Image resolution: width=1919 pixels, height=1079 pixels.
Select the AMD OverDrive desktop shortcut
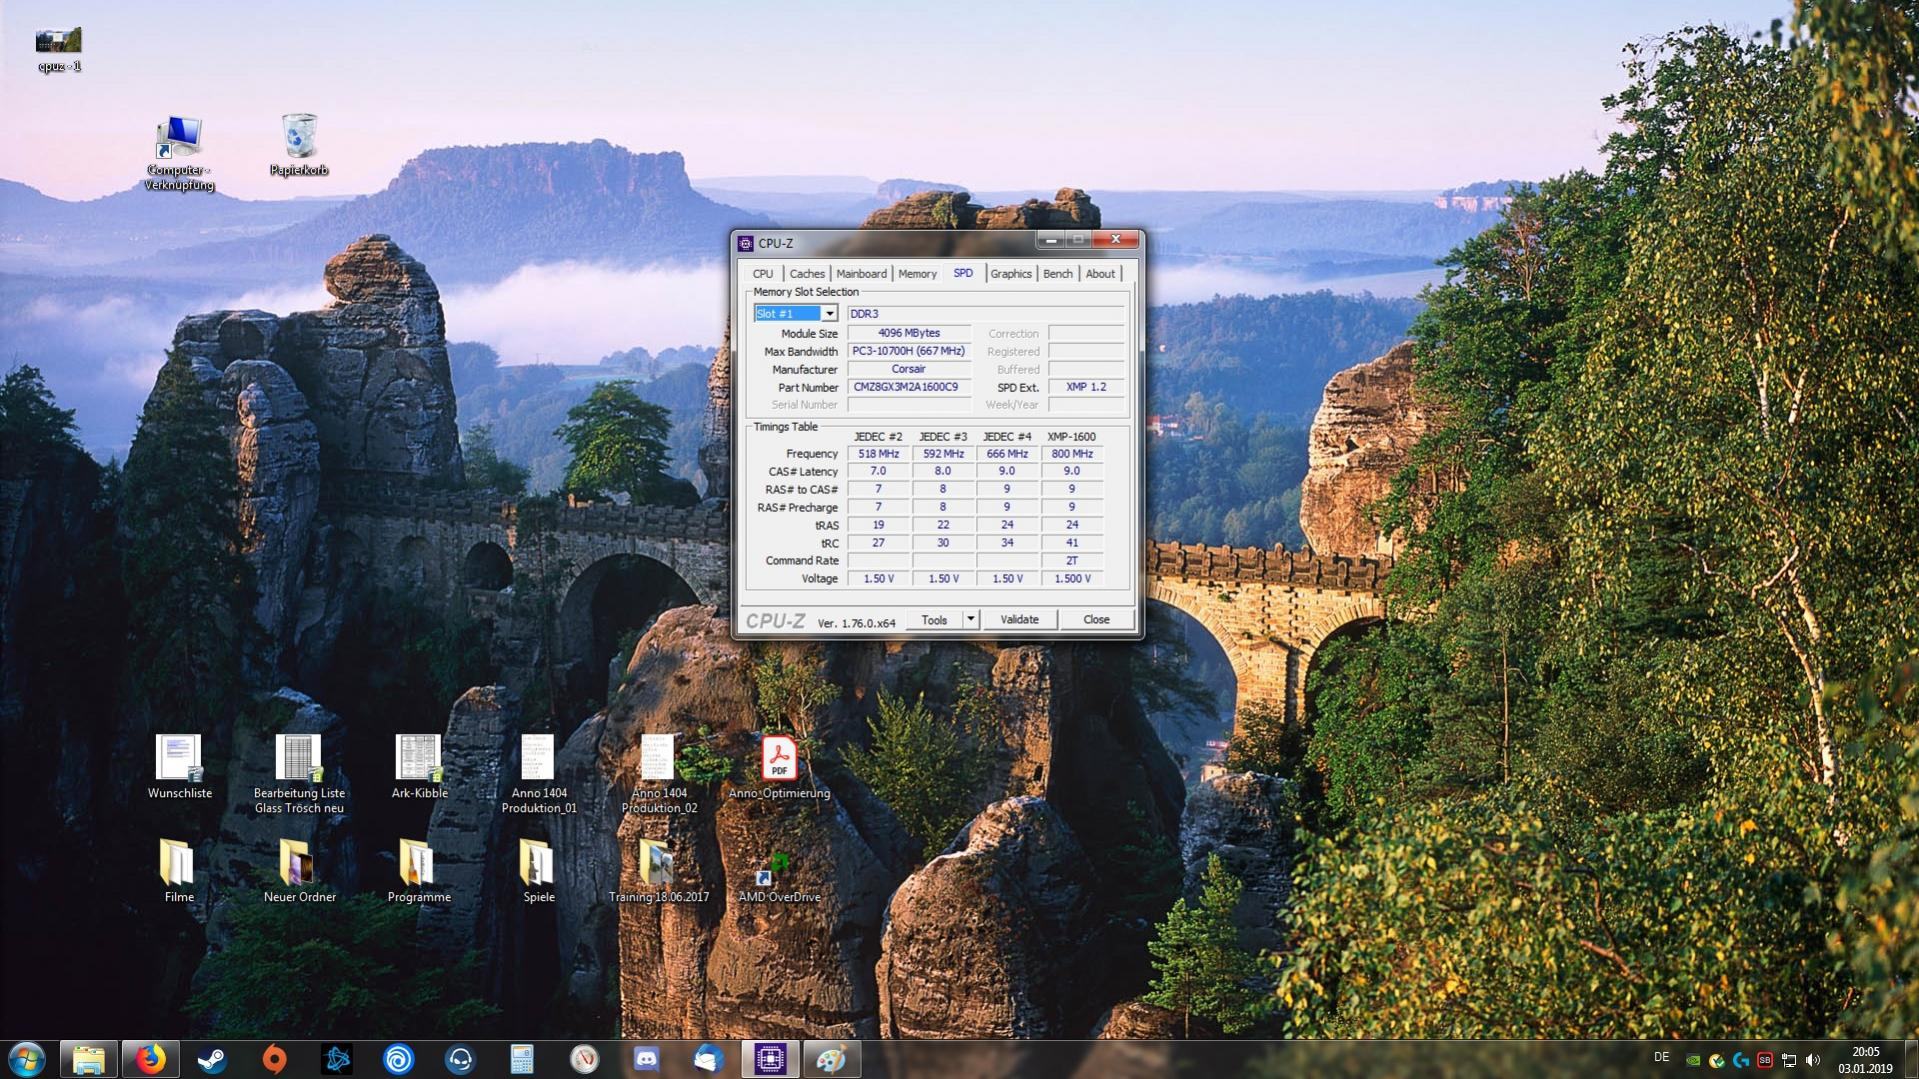point(779,878)
